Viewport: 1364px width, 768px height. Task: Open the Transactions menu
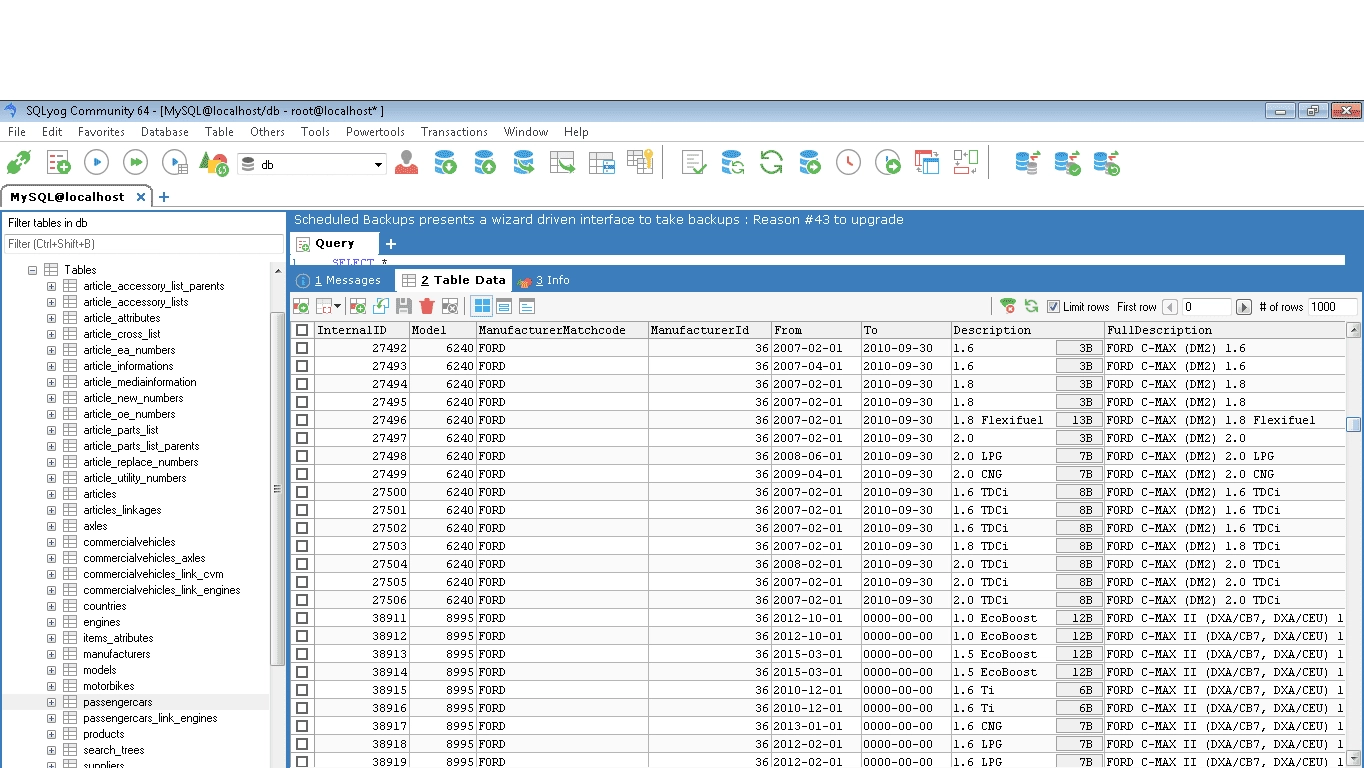pyautogui.click(x=454, y=132)
